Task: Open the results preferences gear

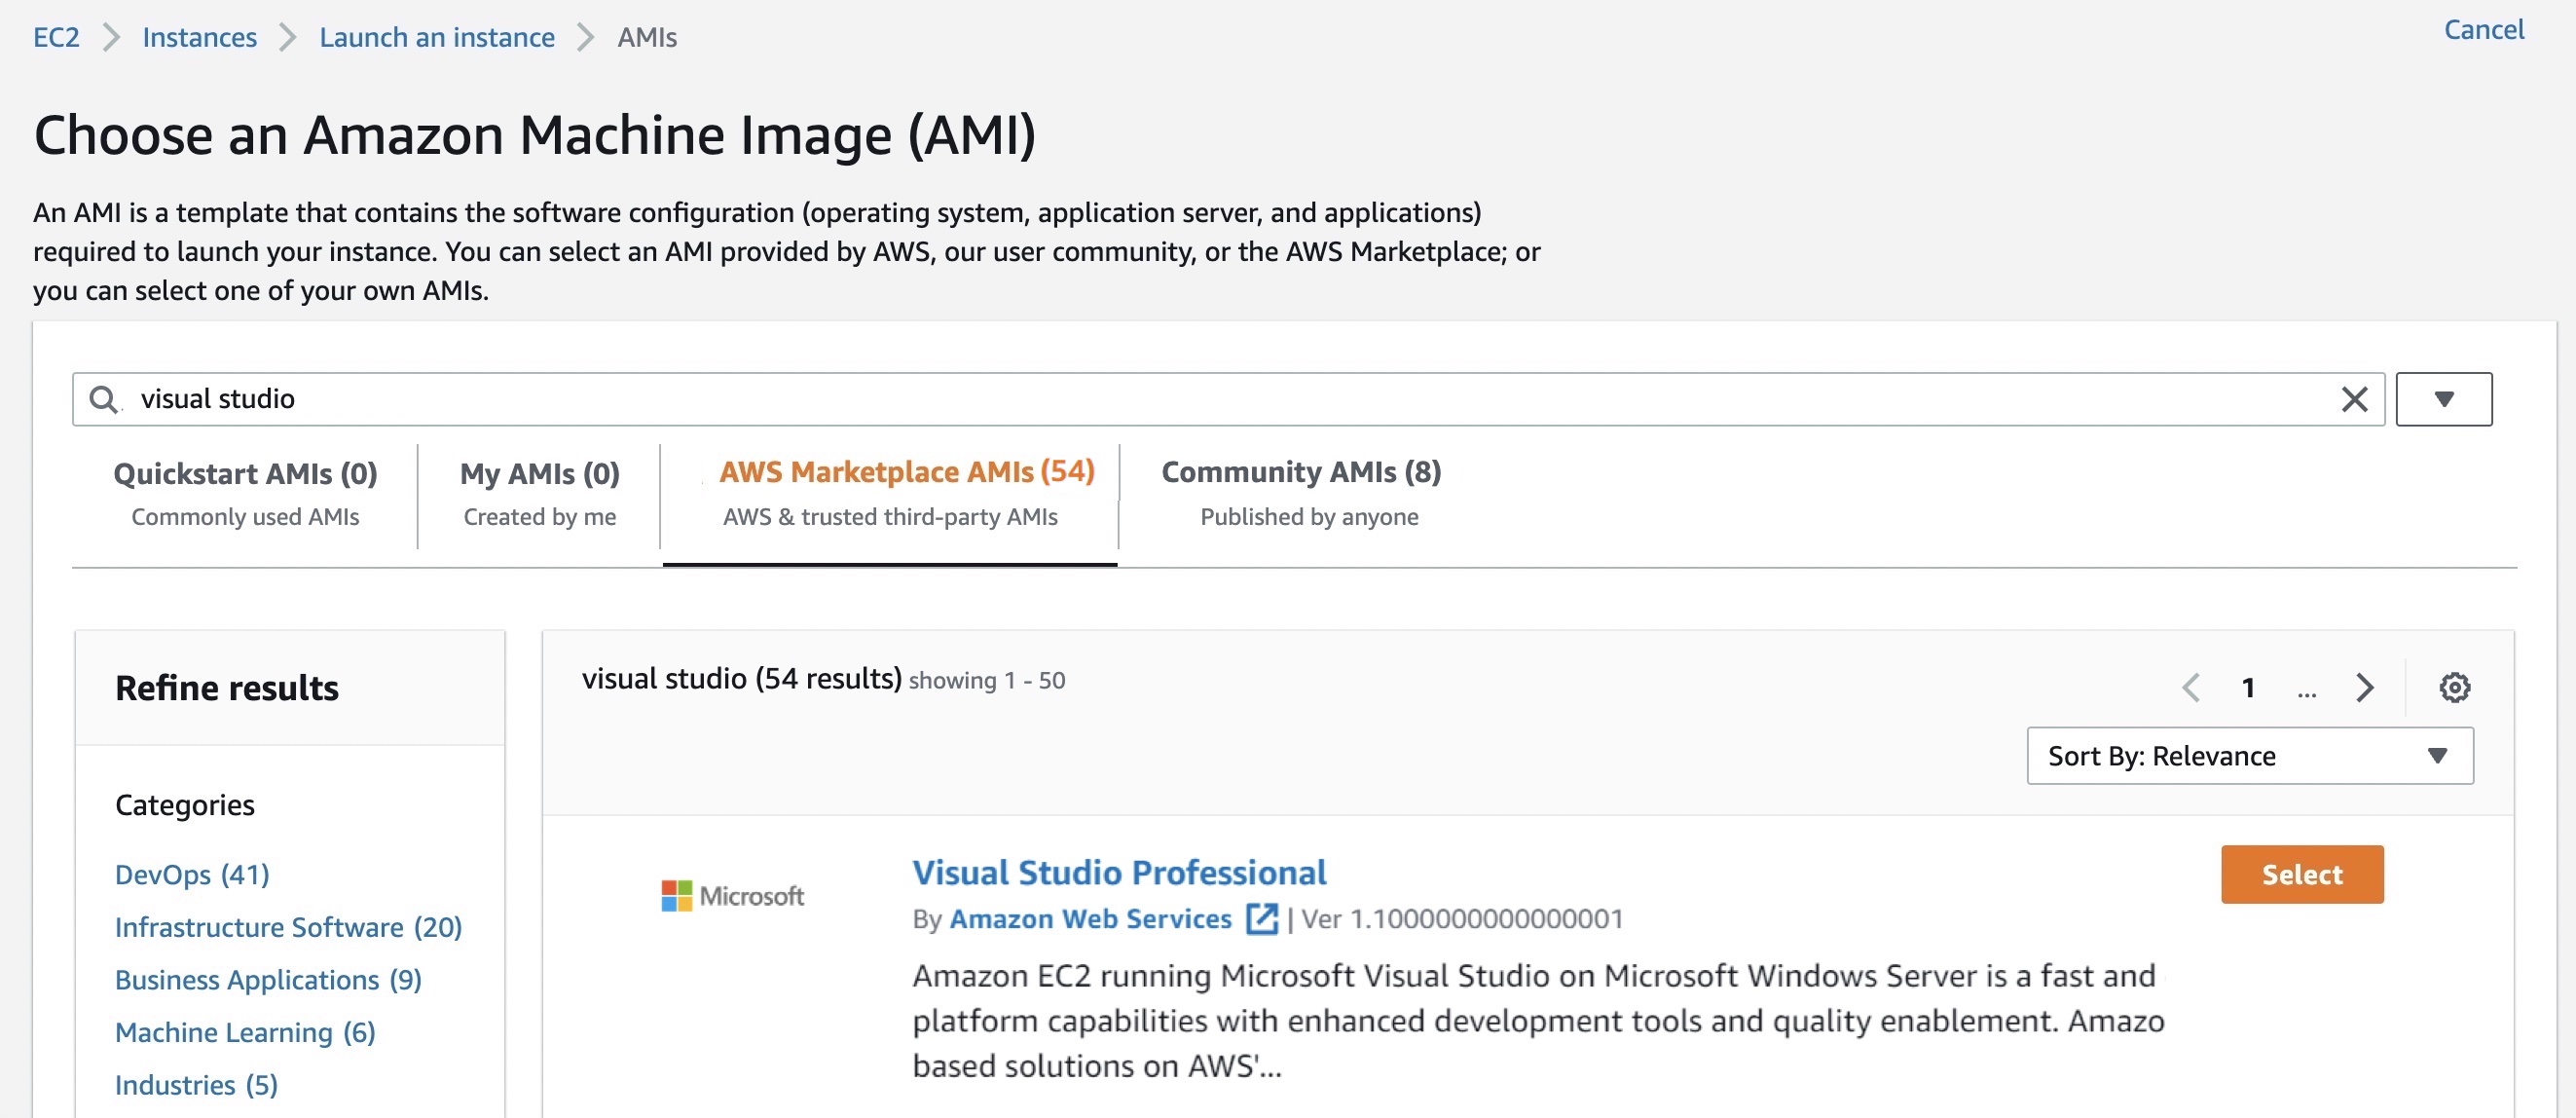Action: tap(2454, 687)
